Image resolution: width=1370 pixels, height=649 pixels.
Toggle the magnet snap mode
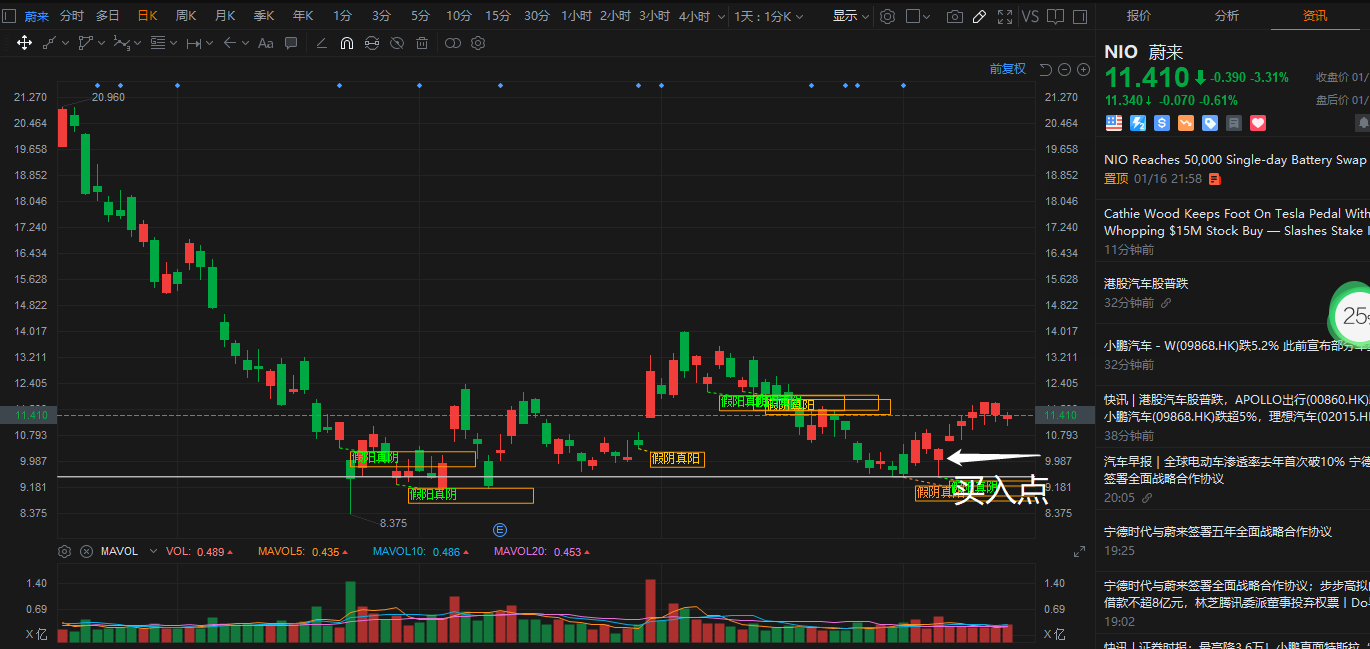[x=347, y=43]
